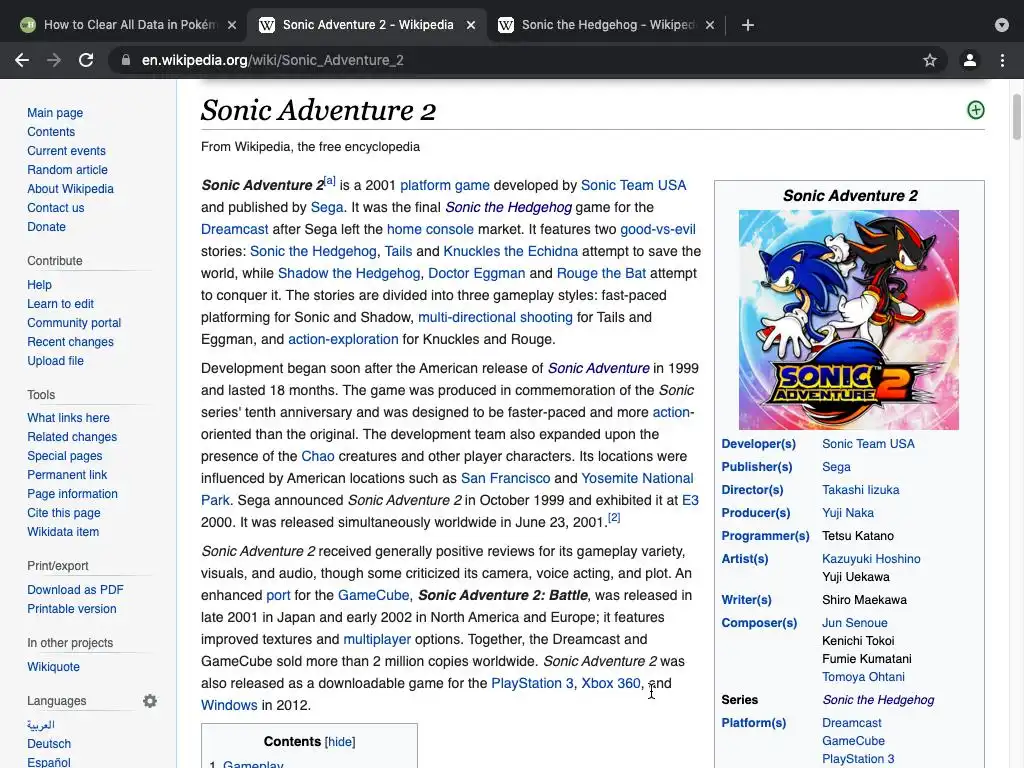1024x768 pixels.
Task: Click Upload file link
Action: click(x=55, y=360)
